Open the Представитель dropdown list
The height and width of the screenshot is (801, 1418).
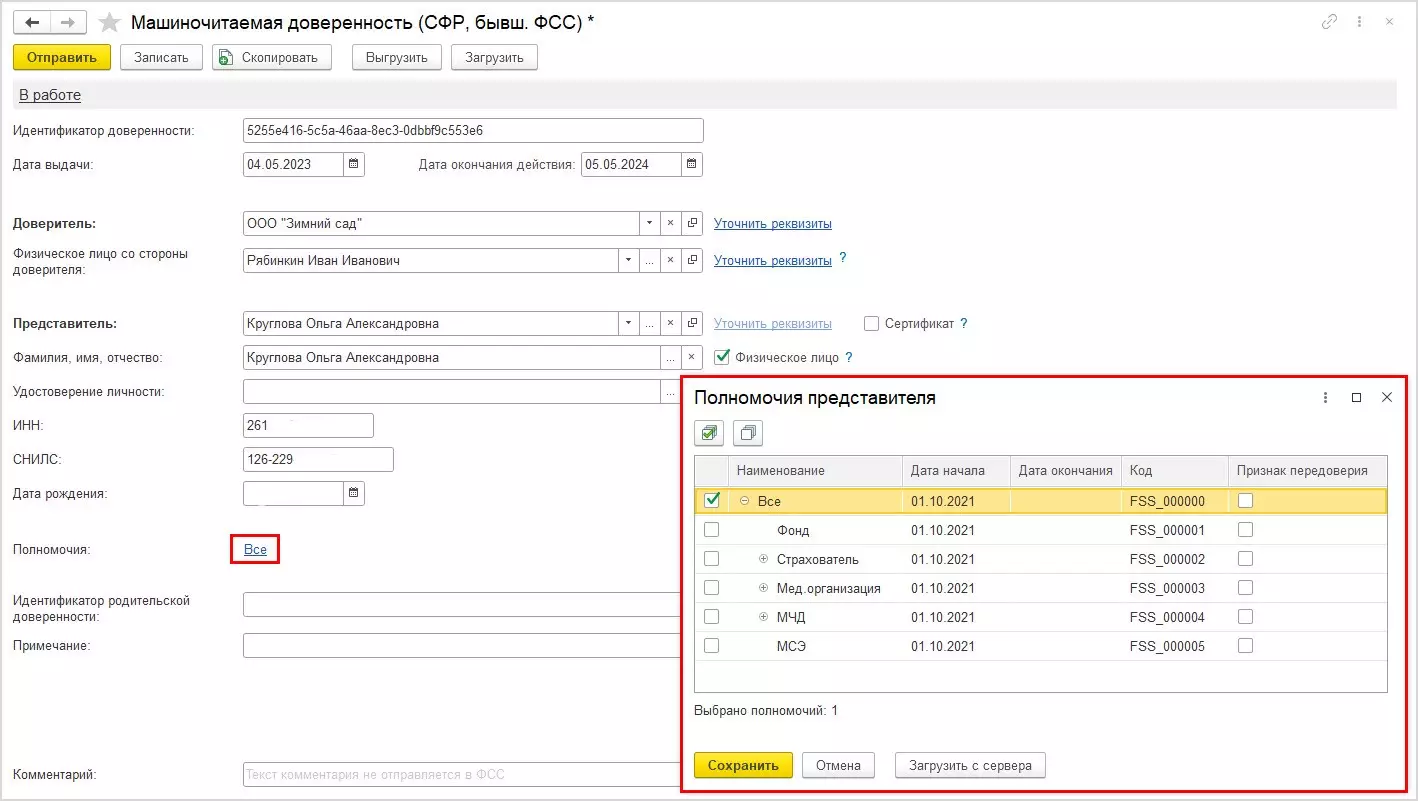point(628,324)
